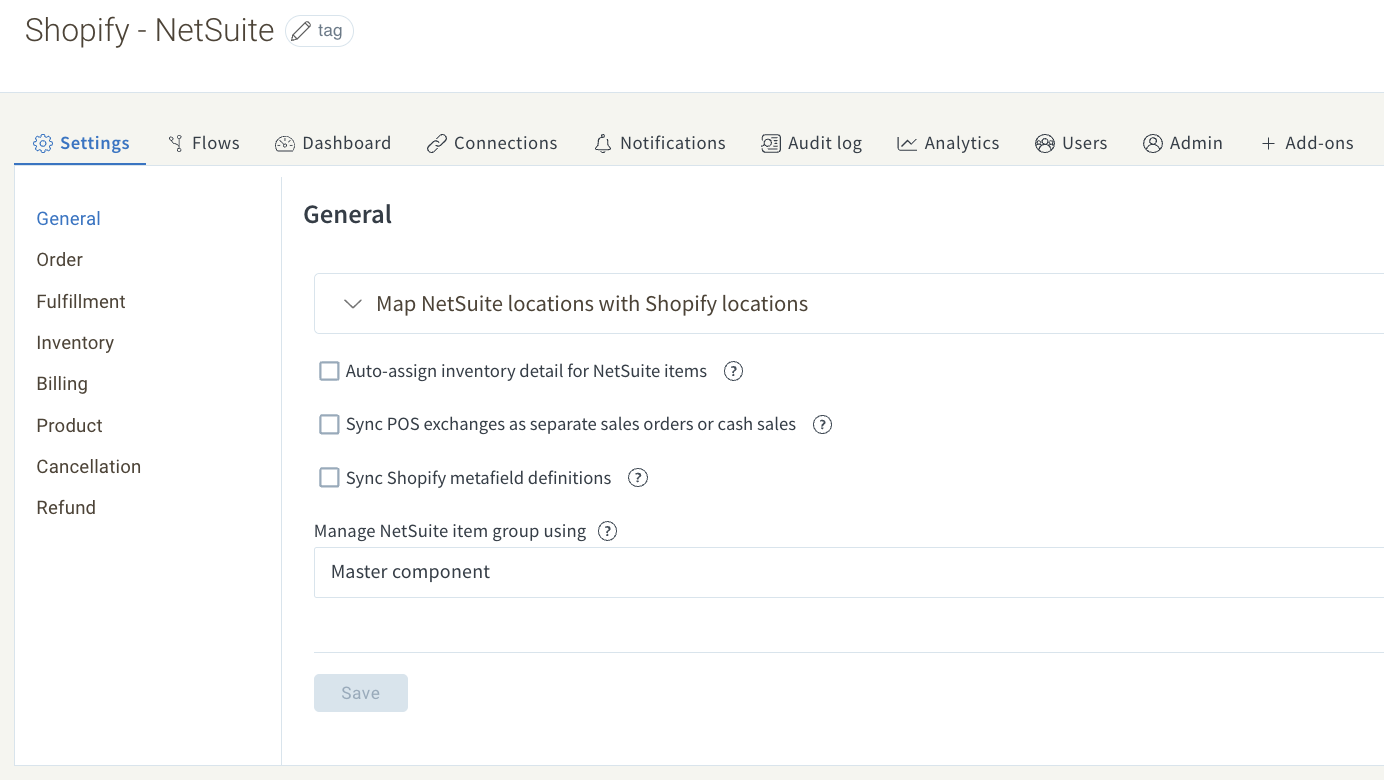The width and height of the screenshot is (1384, 780).
Task: Open Inventory settings section
Action: [x=75, y=343]
